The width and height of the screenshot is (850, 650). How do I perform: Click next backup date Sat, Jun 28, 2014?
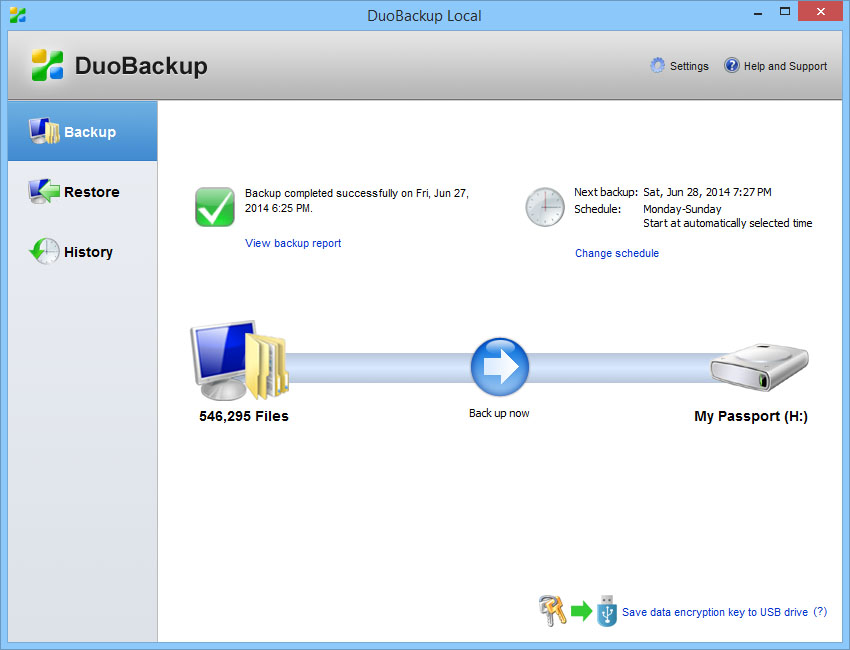pos(707,192)
